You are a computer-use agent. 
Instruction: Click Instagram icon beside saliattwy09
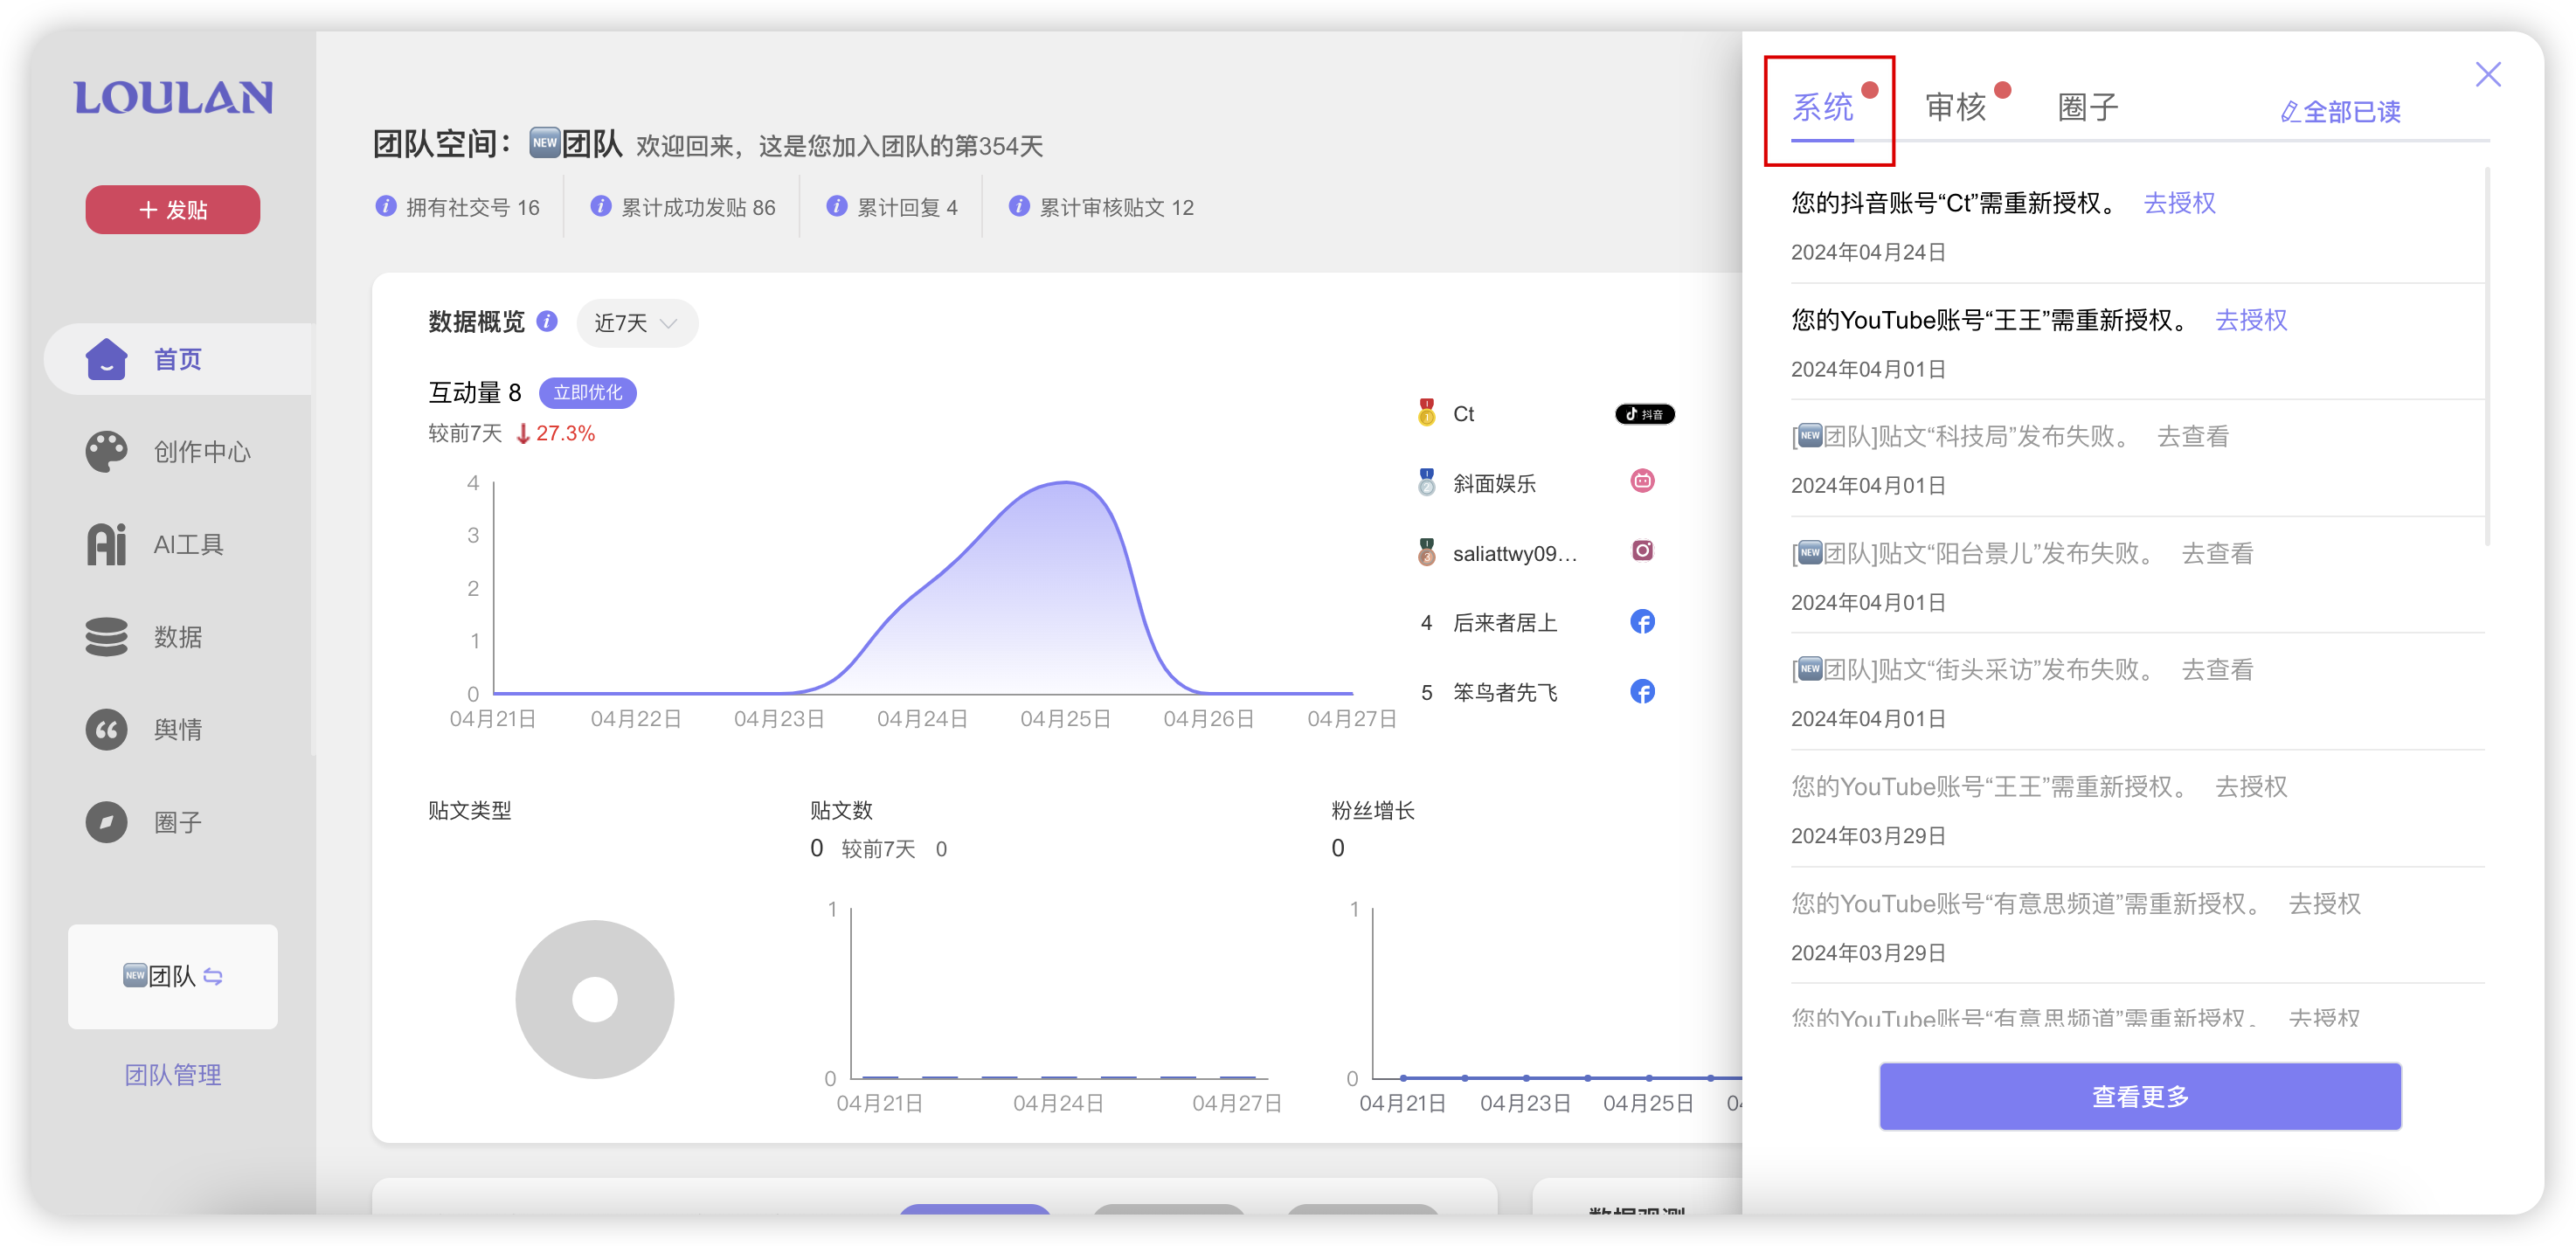click(1642, 551)
